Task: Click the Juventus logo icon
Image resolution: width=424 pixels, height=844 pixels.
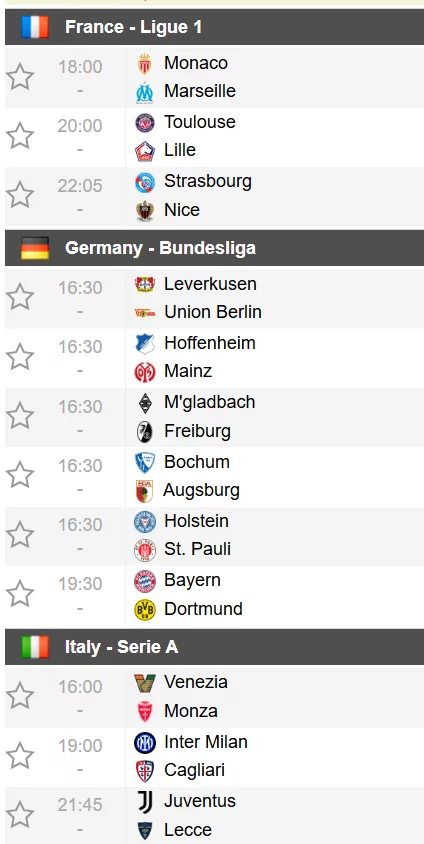Action: coord(145,801)
